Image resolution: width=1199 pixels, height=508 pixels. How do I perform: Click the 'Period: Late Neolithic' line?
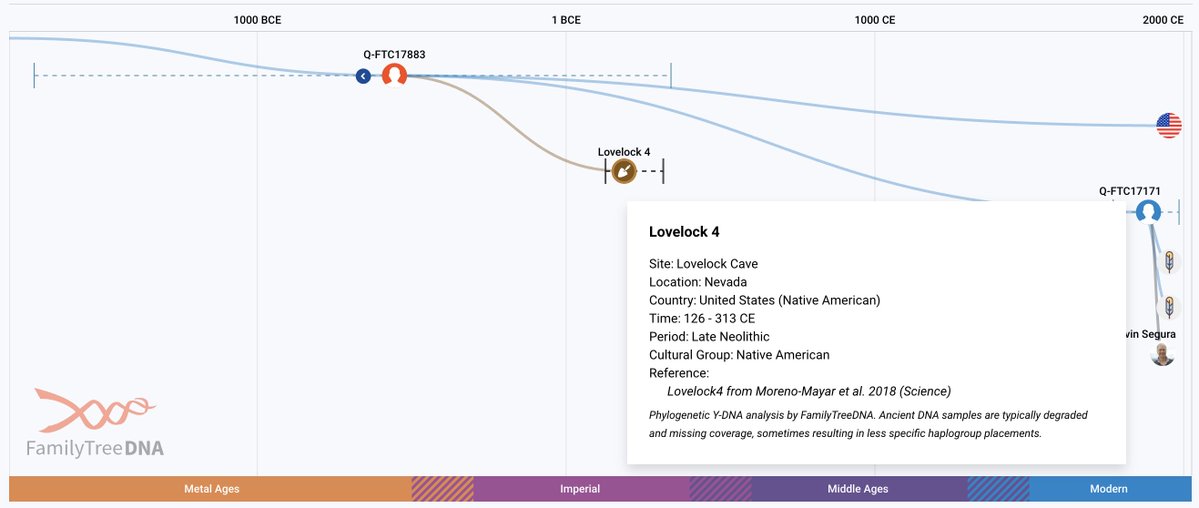pos(710,337)
